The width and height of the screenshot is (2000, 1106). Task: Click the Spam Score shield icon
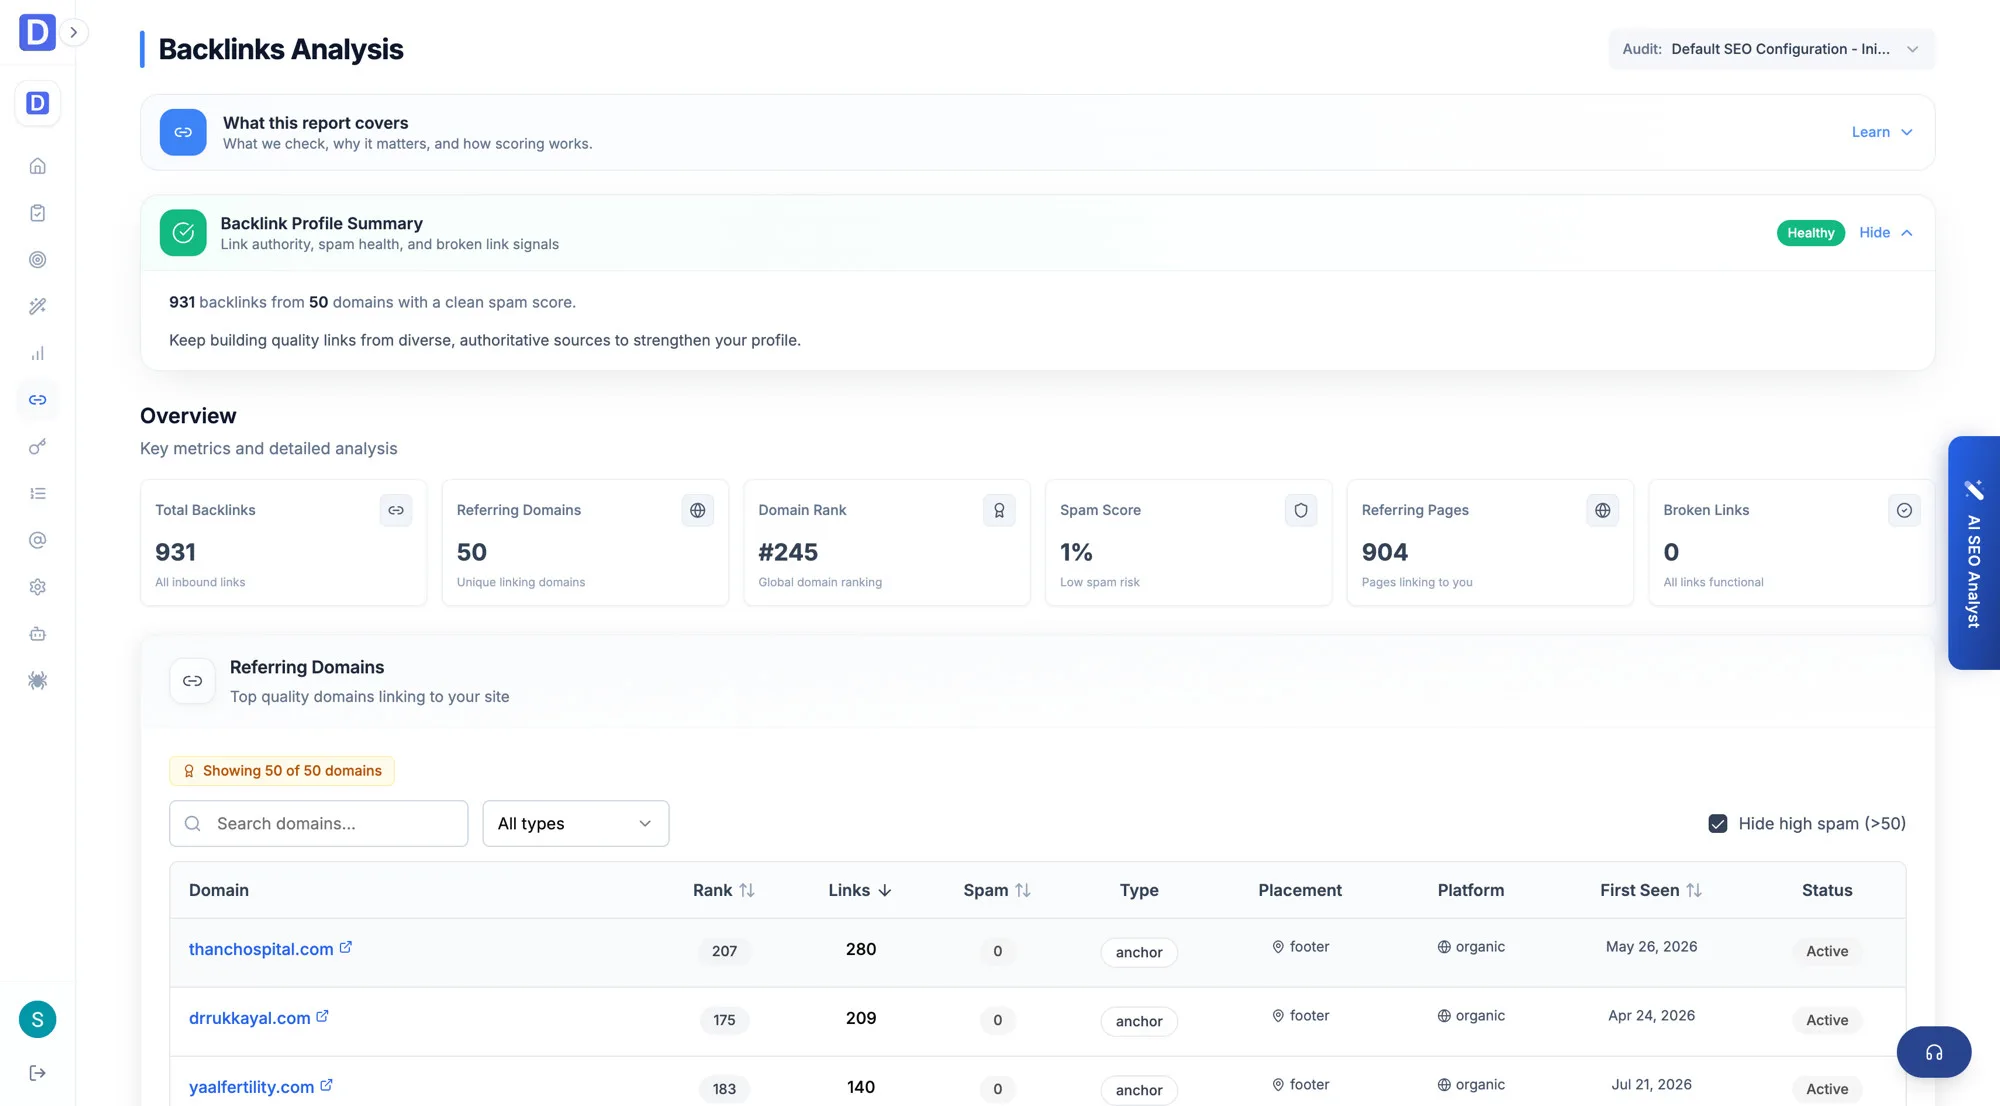(x=1301, y=510)
